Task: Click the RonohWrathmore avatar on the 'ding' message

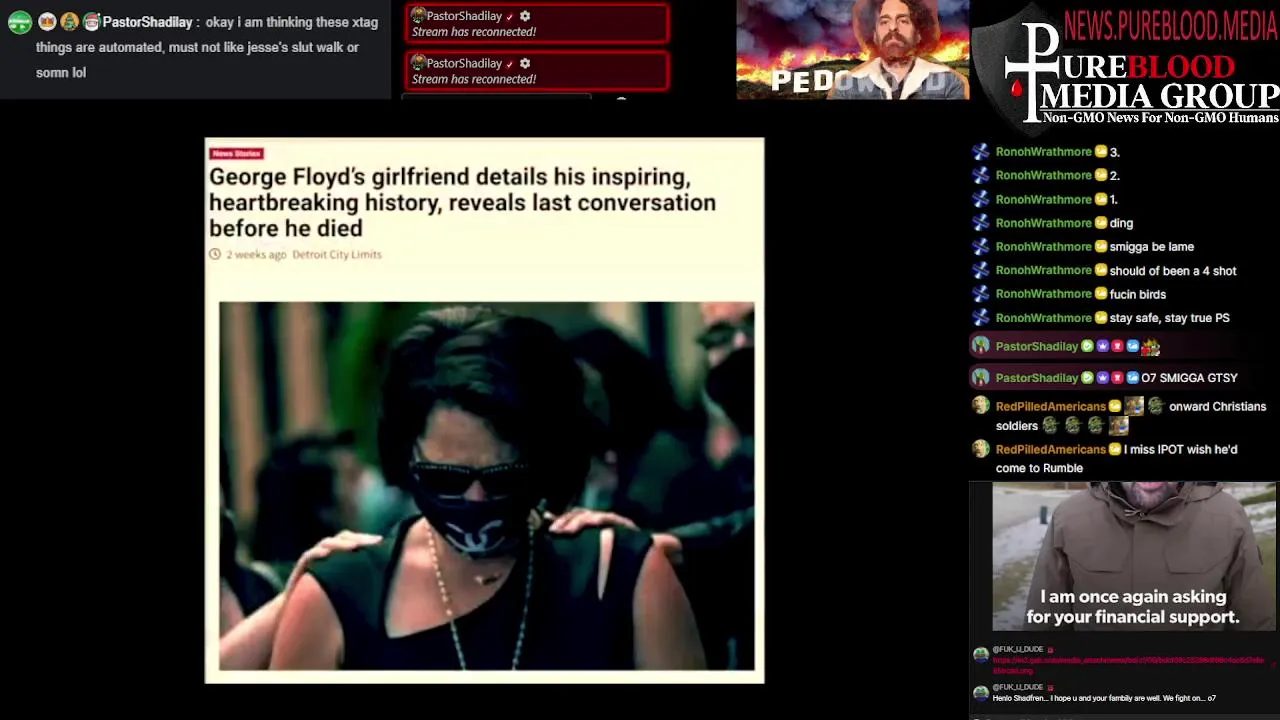Action: (x=981, y=223)
